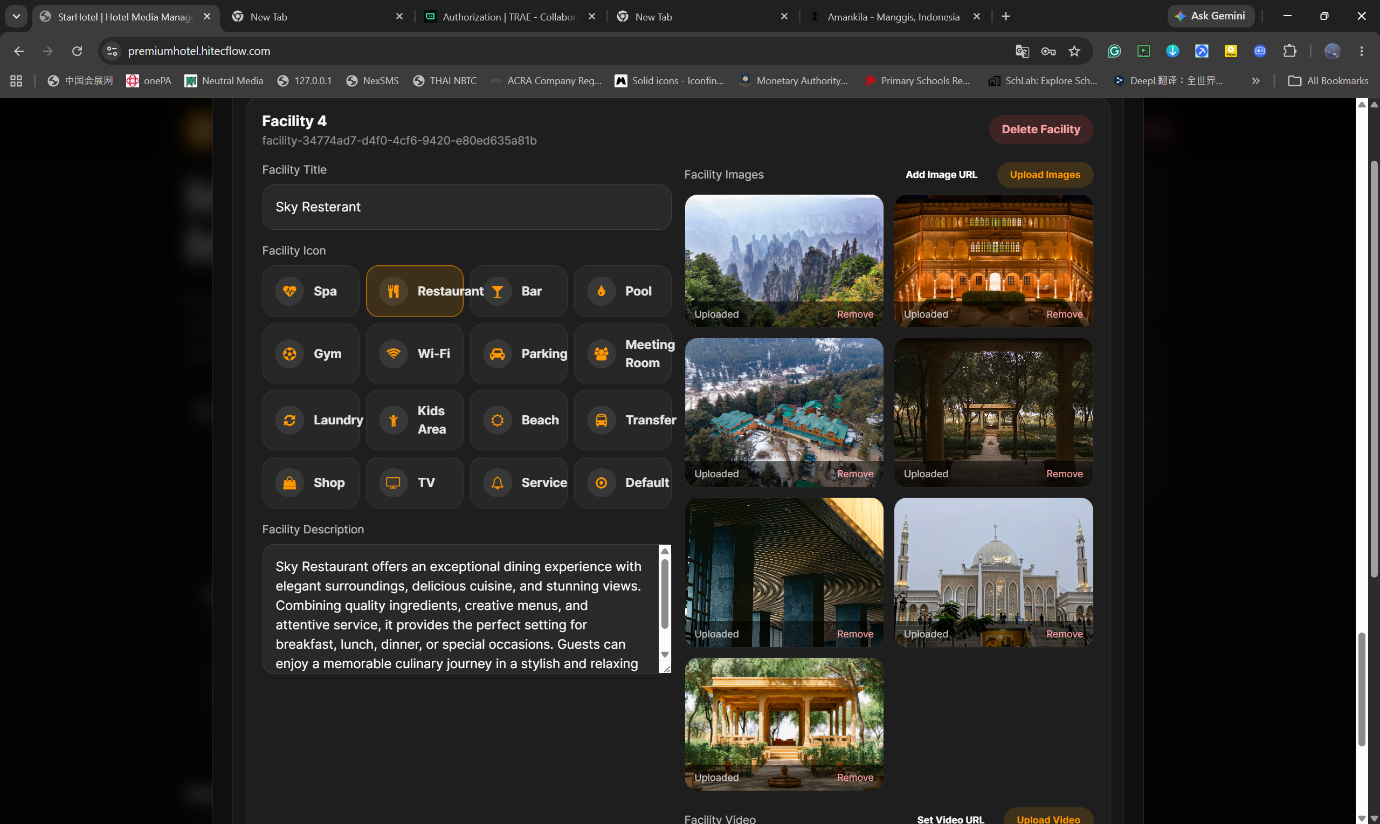Click Set Video URL
This screenshot has width=1380, height=824.
950,820
